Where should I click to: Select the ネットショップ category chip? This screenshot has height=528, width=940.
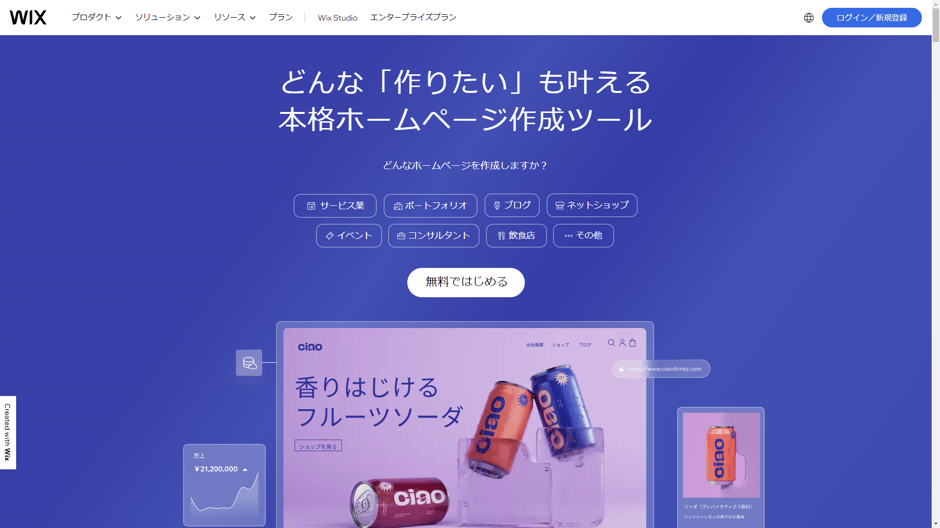[592, 205]
